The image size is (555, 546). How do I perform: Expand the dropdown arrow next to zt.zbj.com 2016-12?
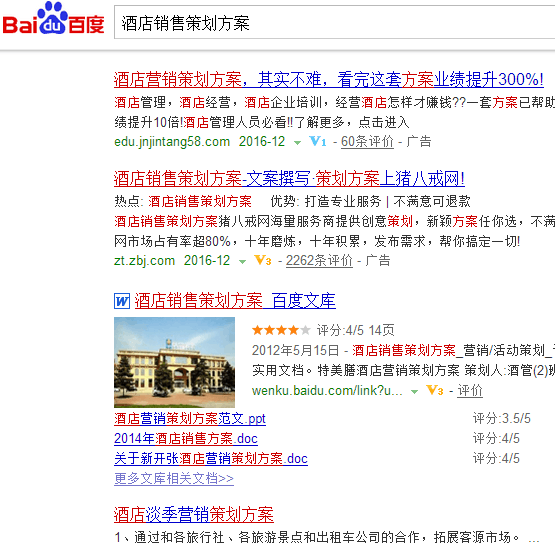(x=242, y=262)
